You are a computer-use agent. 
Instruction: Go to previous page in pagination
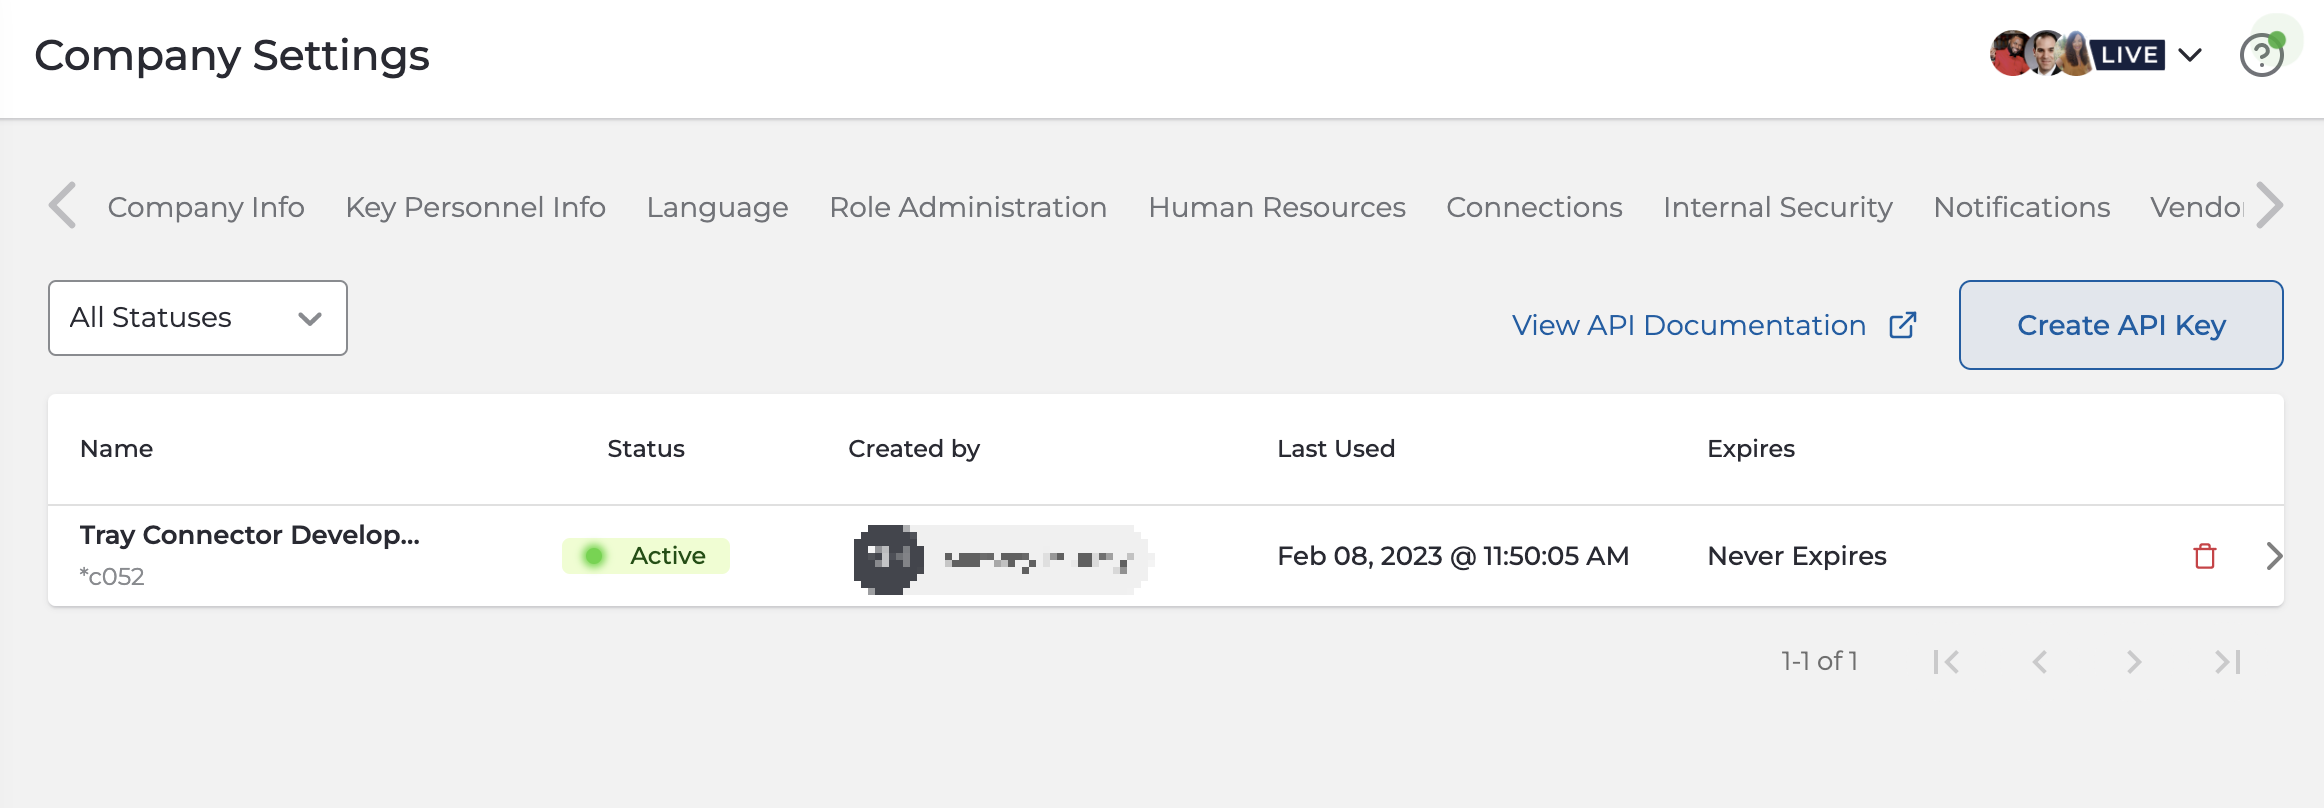point(2040,661)
